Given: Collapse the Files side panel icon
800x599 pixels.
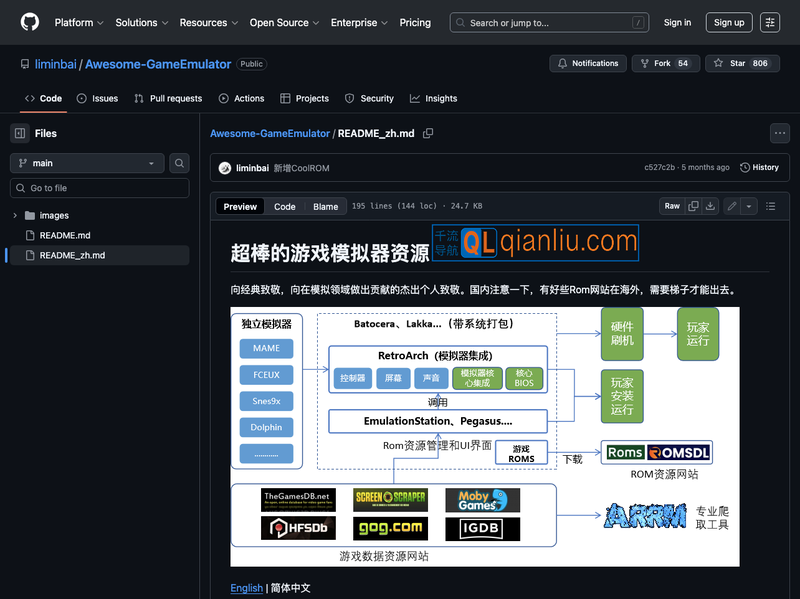Looking at the screenshot, I should pyautogui.click(x=20, y=133).
